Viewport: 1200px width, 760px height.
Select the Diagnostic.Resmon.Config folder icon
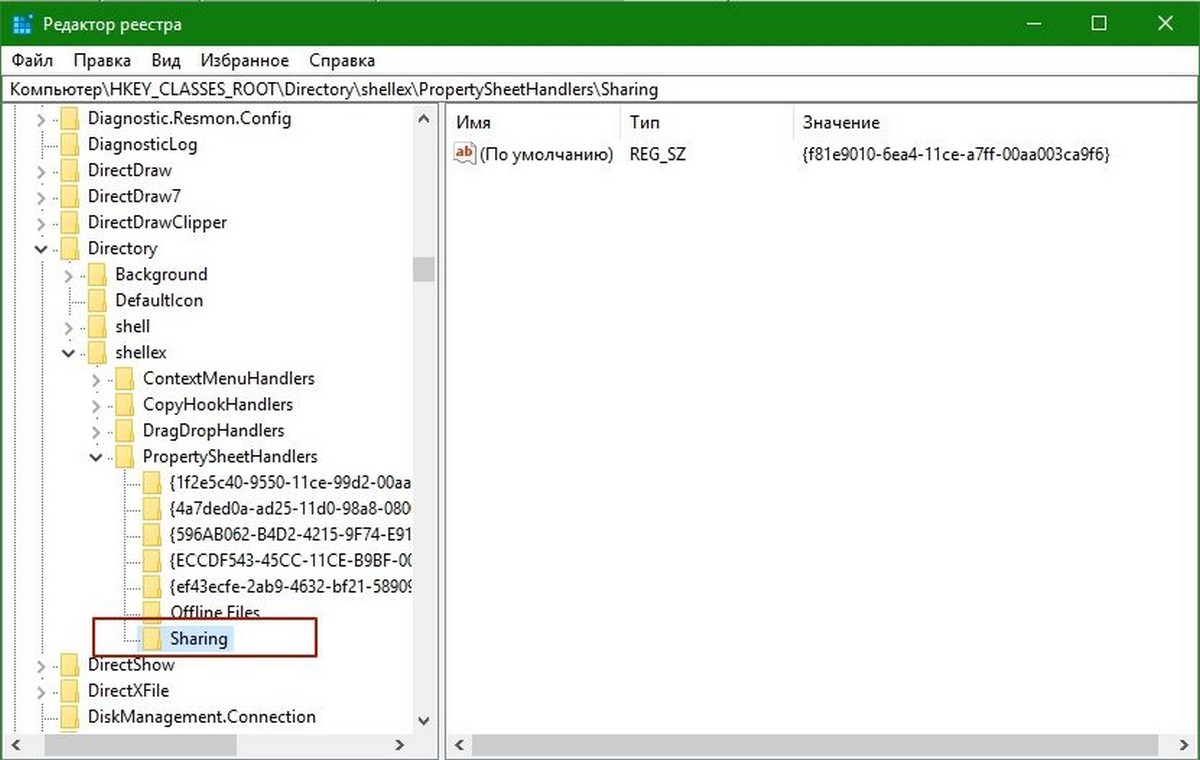[x=69, y=118]
